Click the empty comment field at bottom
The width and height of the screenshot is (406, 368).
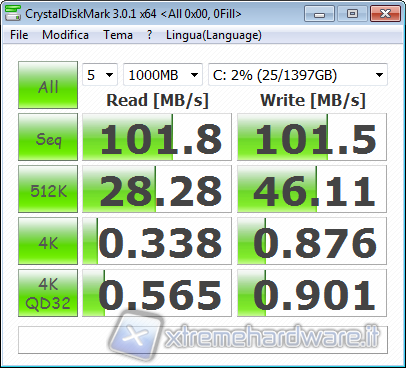click(x=203, y=340)
